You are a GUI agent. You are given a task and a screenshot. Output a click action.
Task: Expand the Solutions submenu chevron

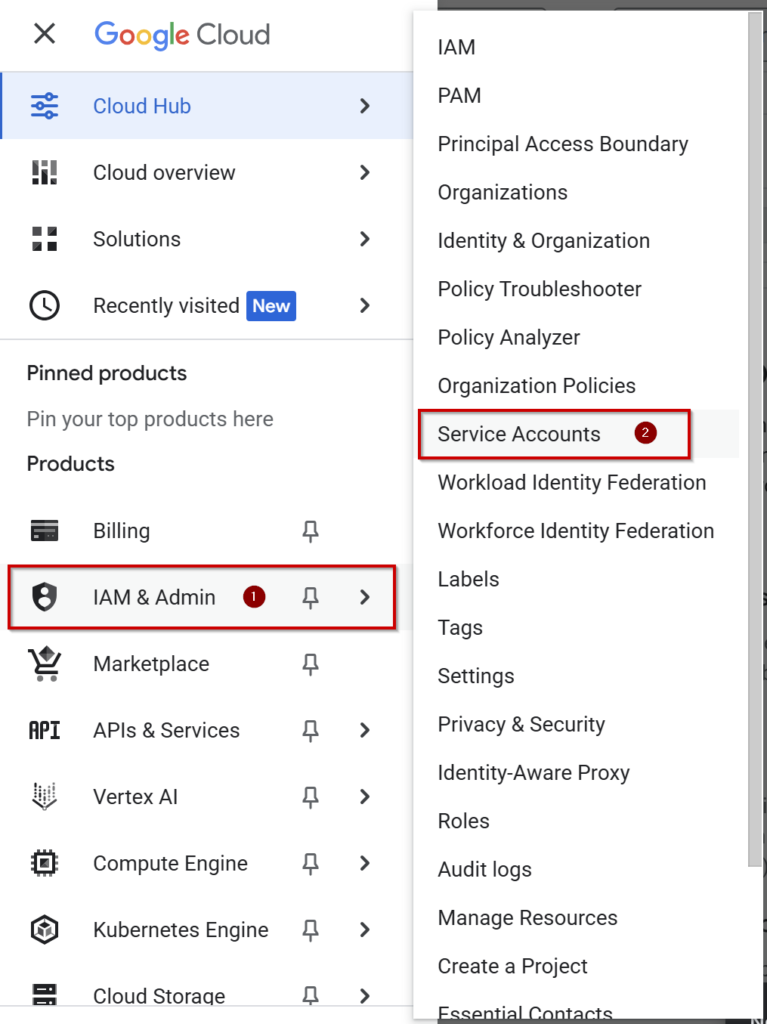[365, 239]
